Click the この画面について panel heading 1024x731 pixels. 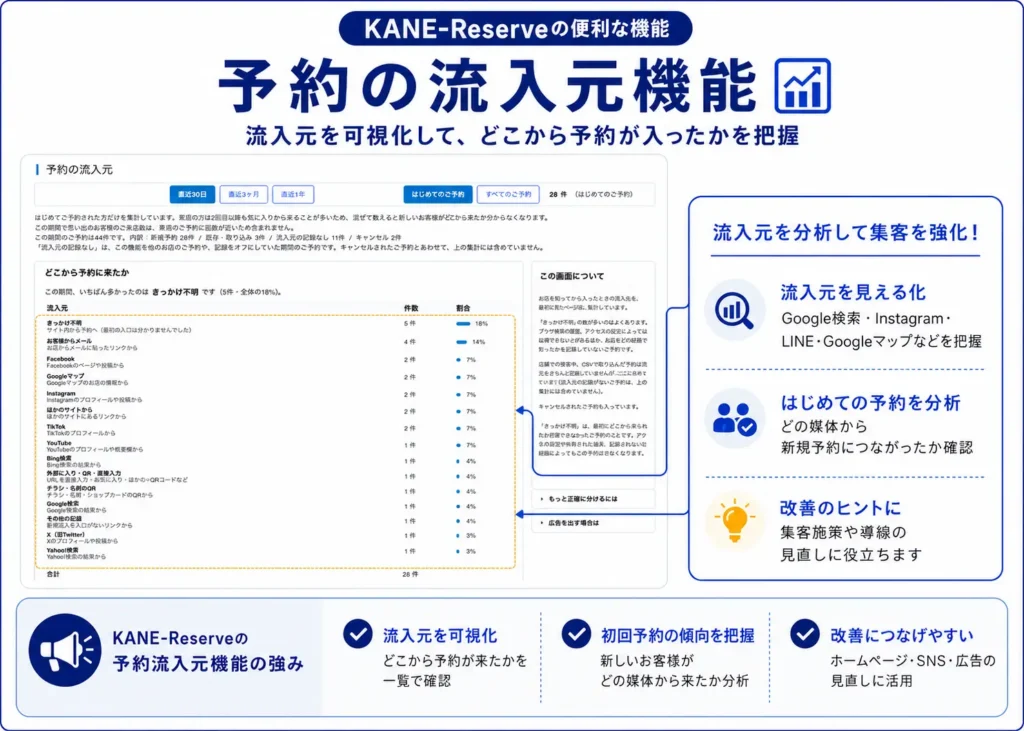point(571,276)
